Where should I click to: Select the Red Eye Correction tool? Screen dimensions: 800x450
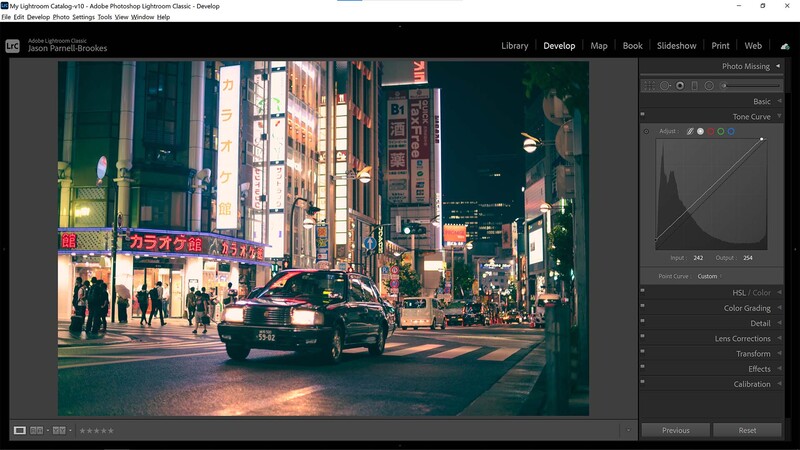click(x=680, y=86)
